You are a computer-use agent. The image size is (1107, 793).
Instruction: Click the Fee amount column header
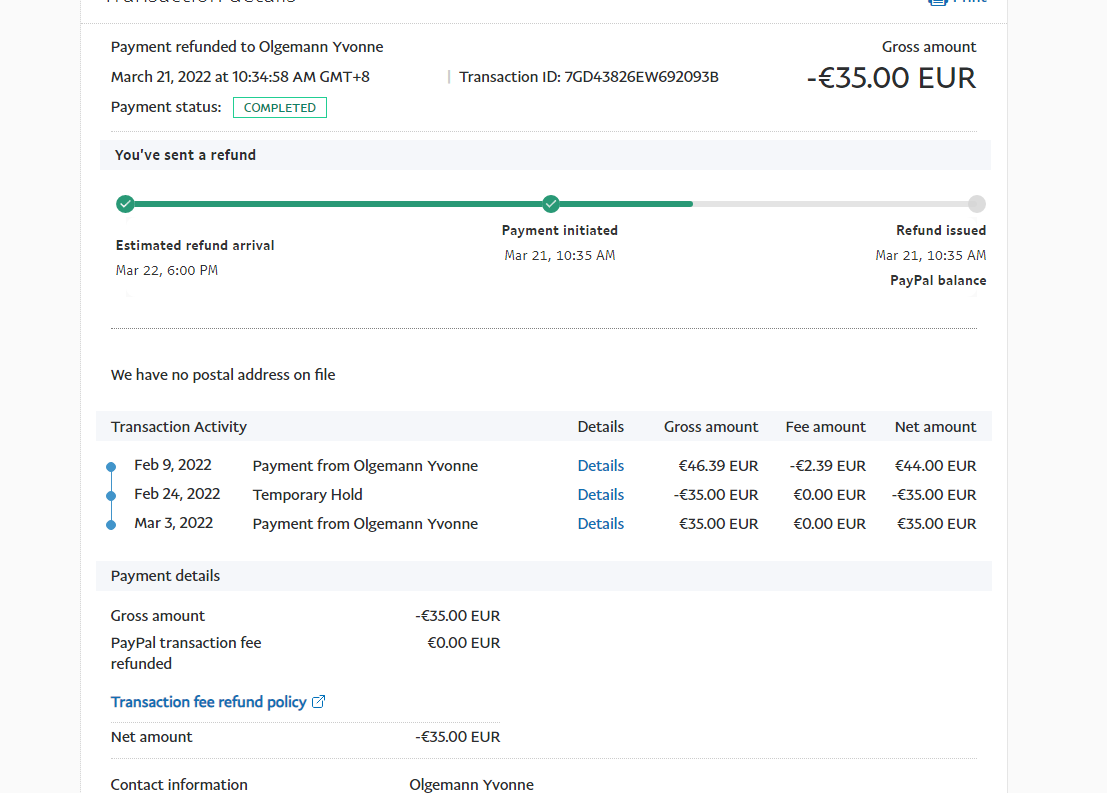[x=825, y=427]
